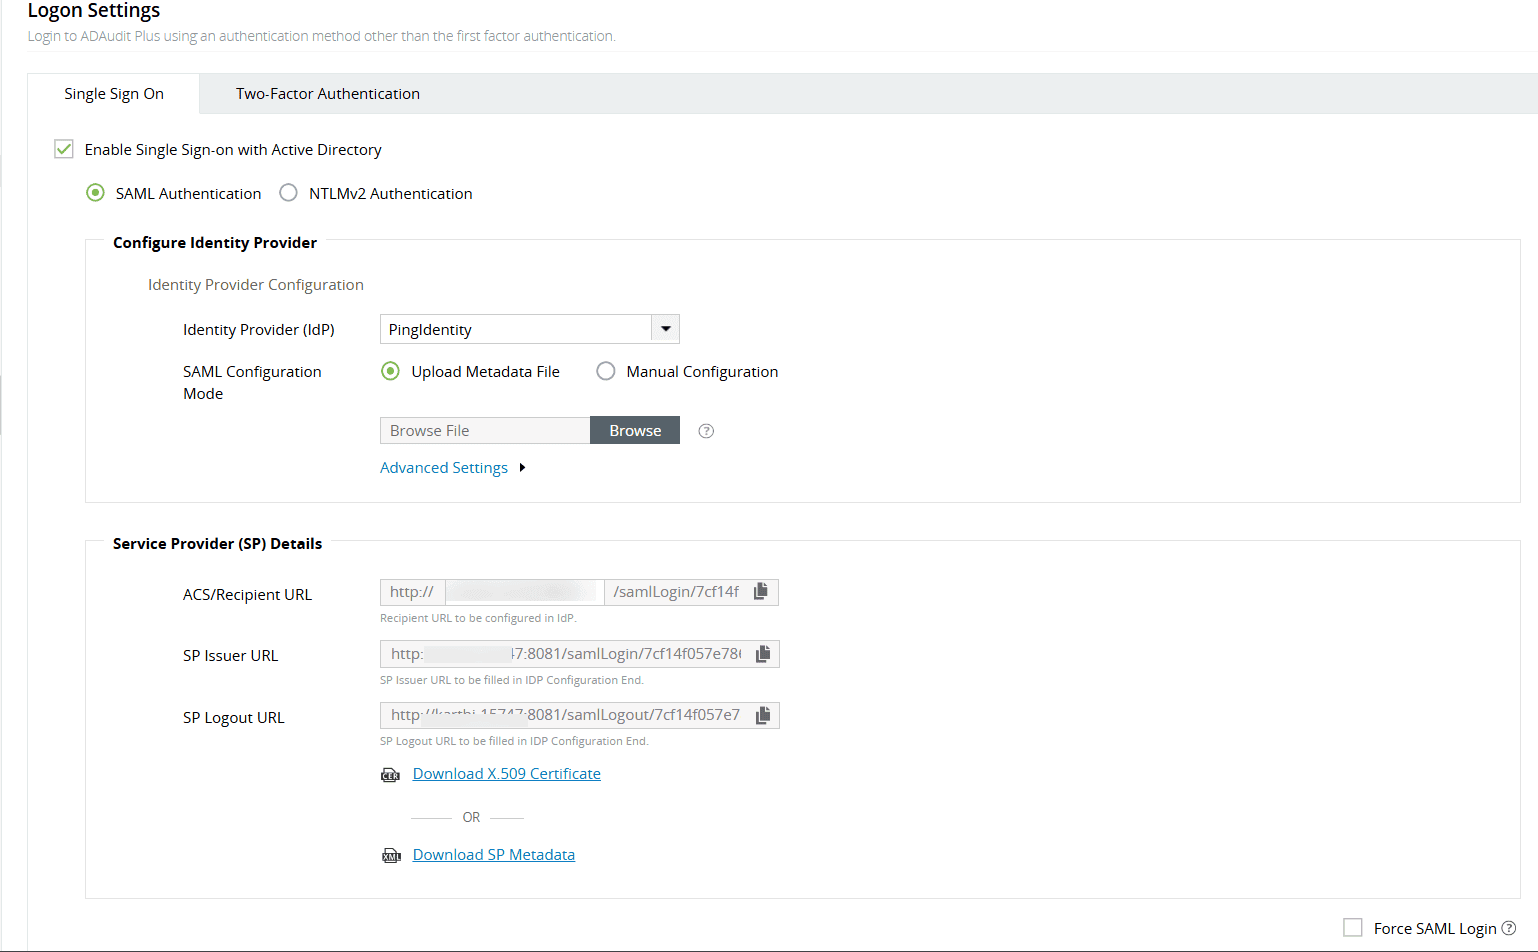Click the Browse button to upload metadata
1538x952 pixels.
pyautogui.click(x=634, y=430)
